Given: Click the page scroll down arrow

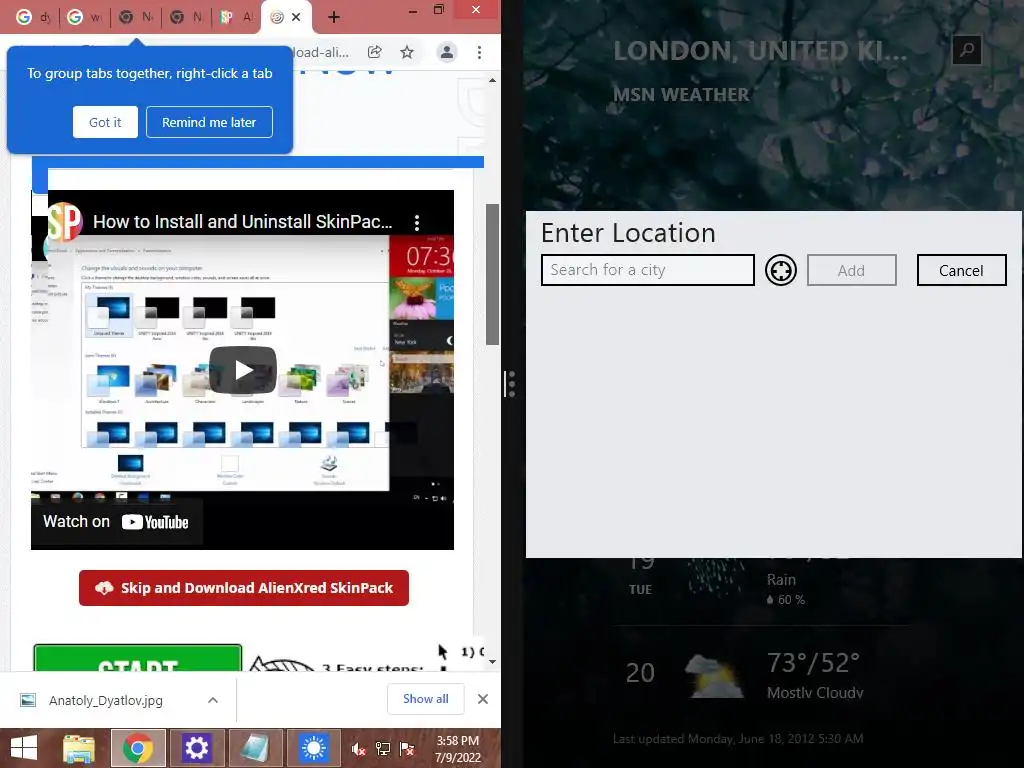Looking at the screenshot, I should coord(492,662).
